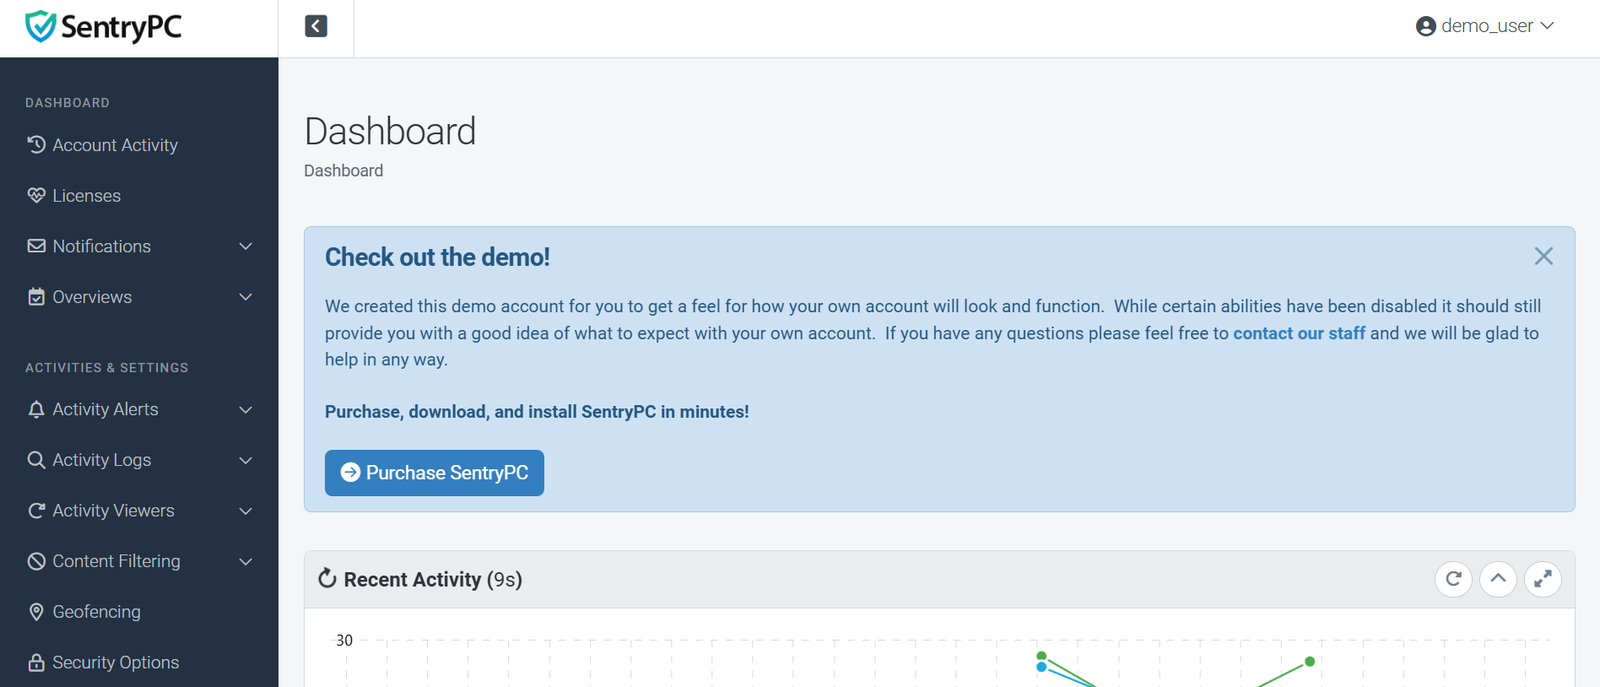Screen dimensions: 1600x687
Task: Collapse the Recent Activity panel
Action: click(1498, 579)
